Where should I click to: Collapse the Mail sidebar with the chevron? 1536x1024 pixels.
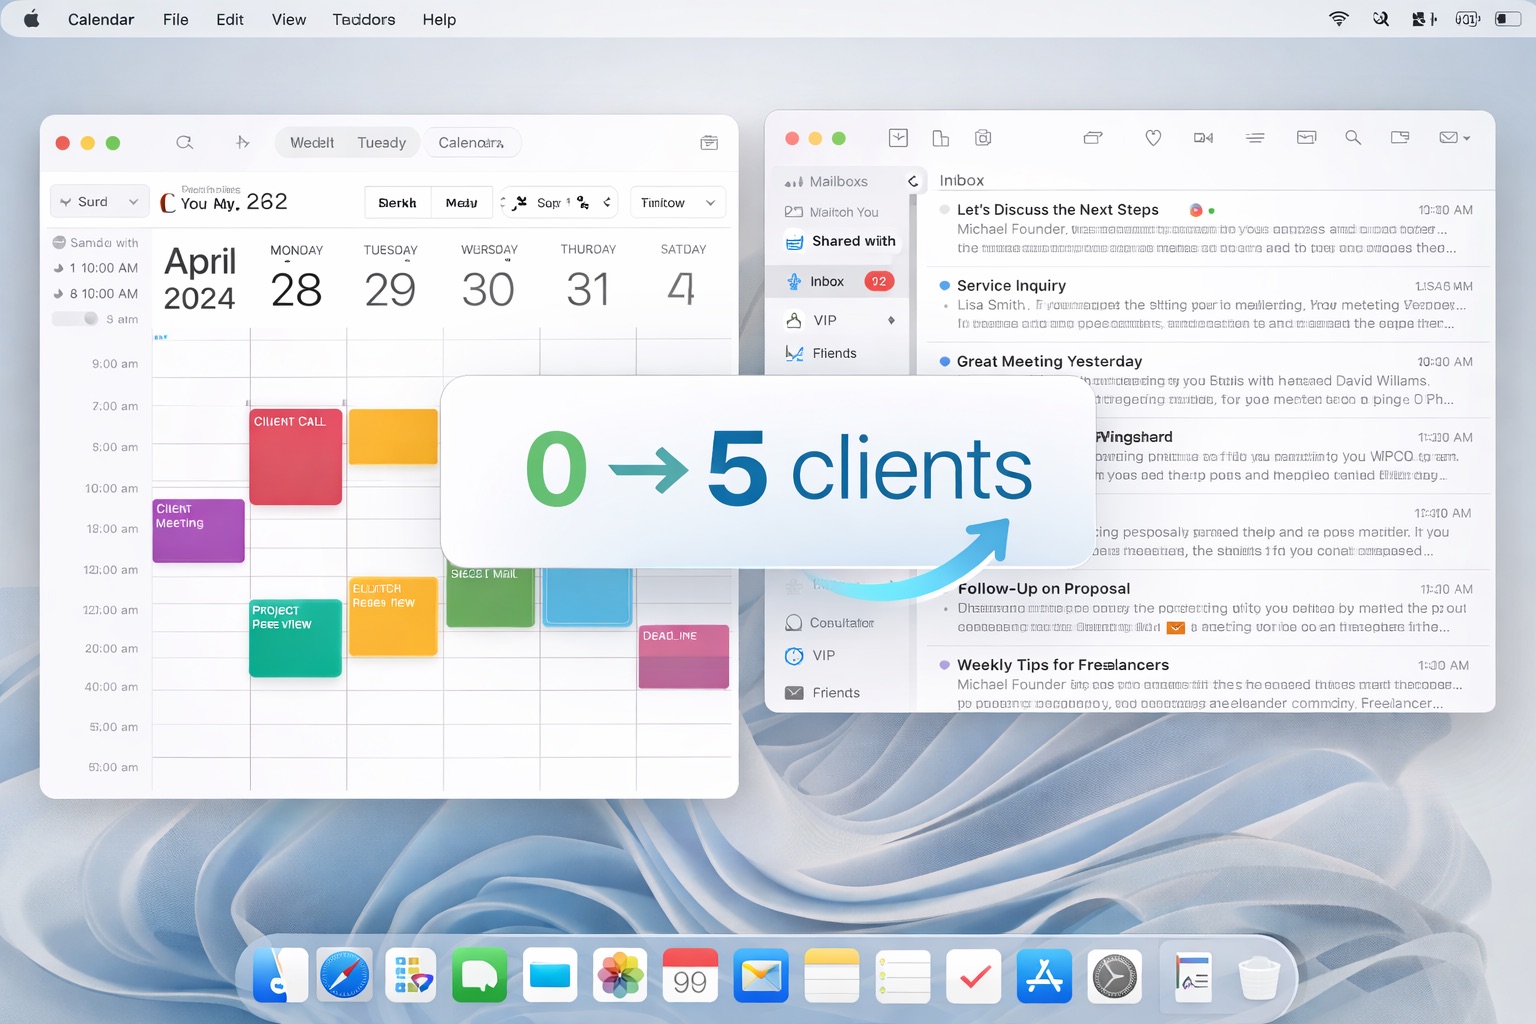[x=913, y=181]
